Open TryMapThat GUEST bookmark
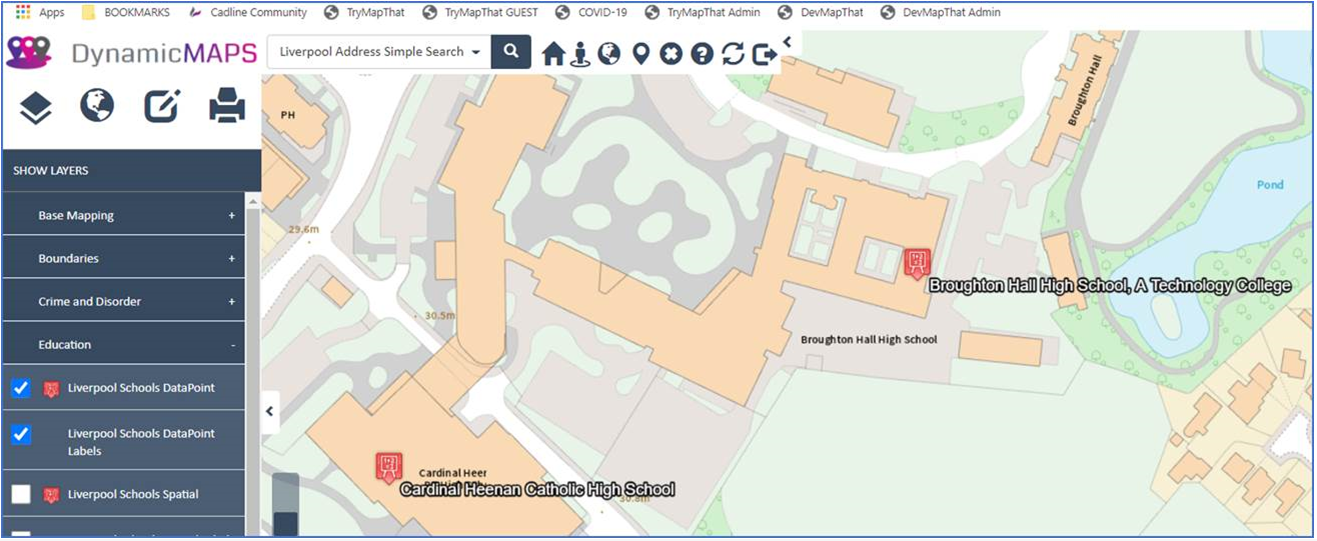This screenshot has width=1317, height=541. 480,12
